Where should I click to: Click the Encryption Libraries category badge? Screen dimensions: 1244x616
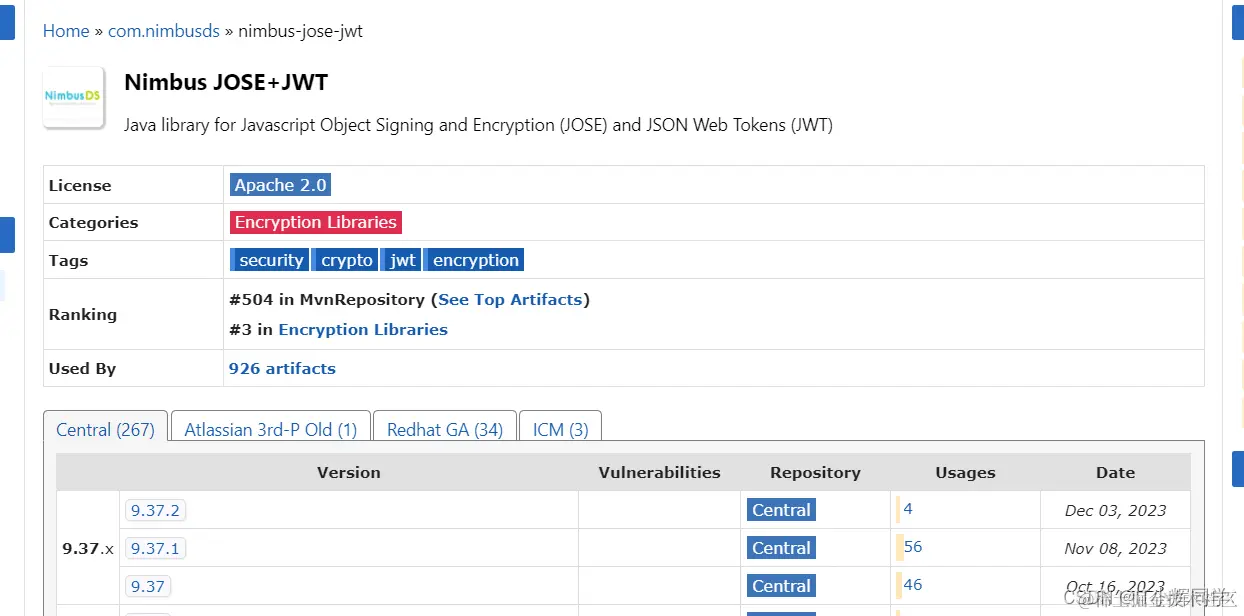click(x=315, y=222)
